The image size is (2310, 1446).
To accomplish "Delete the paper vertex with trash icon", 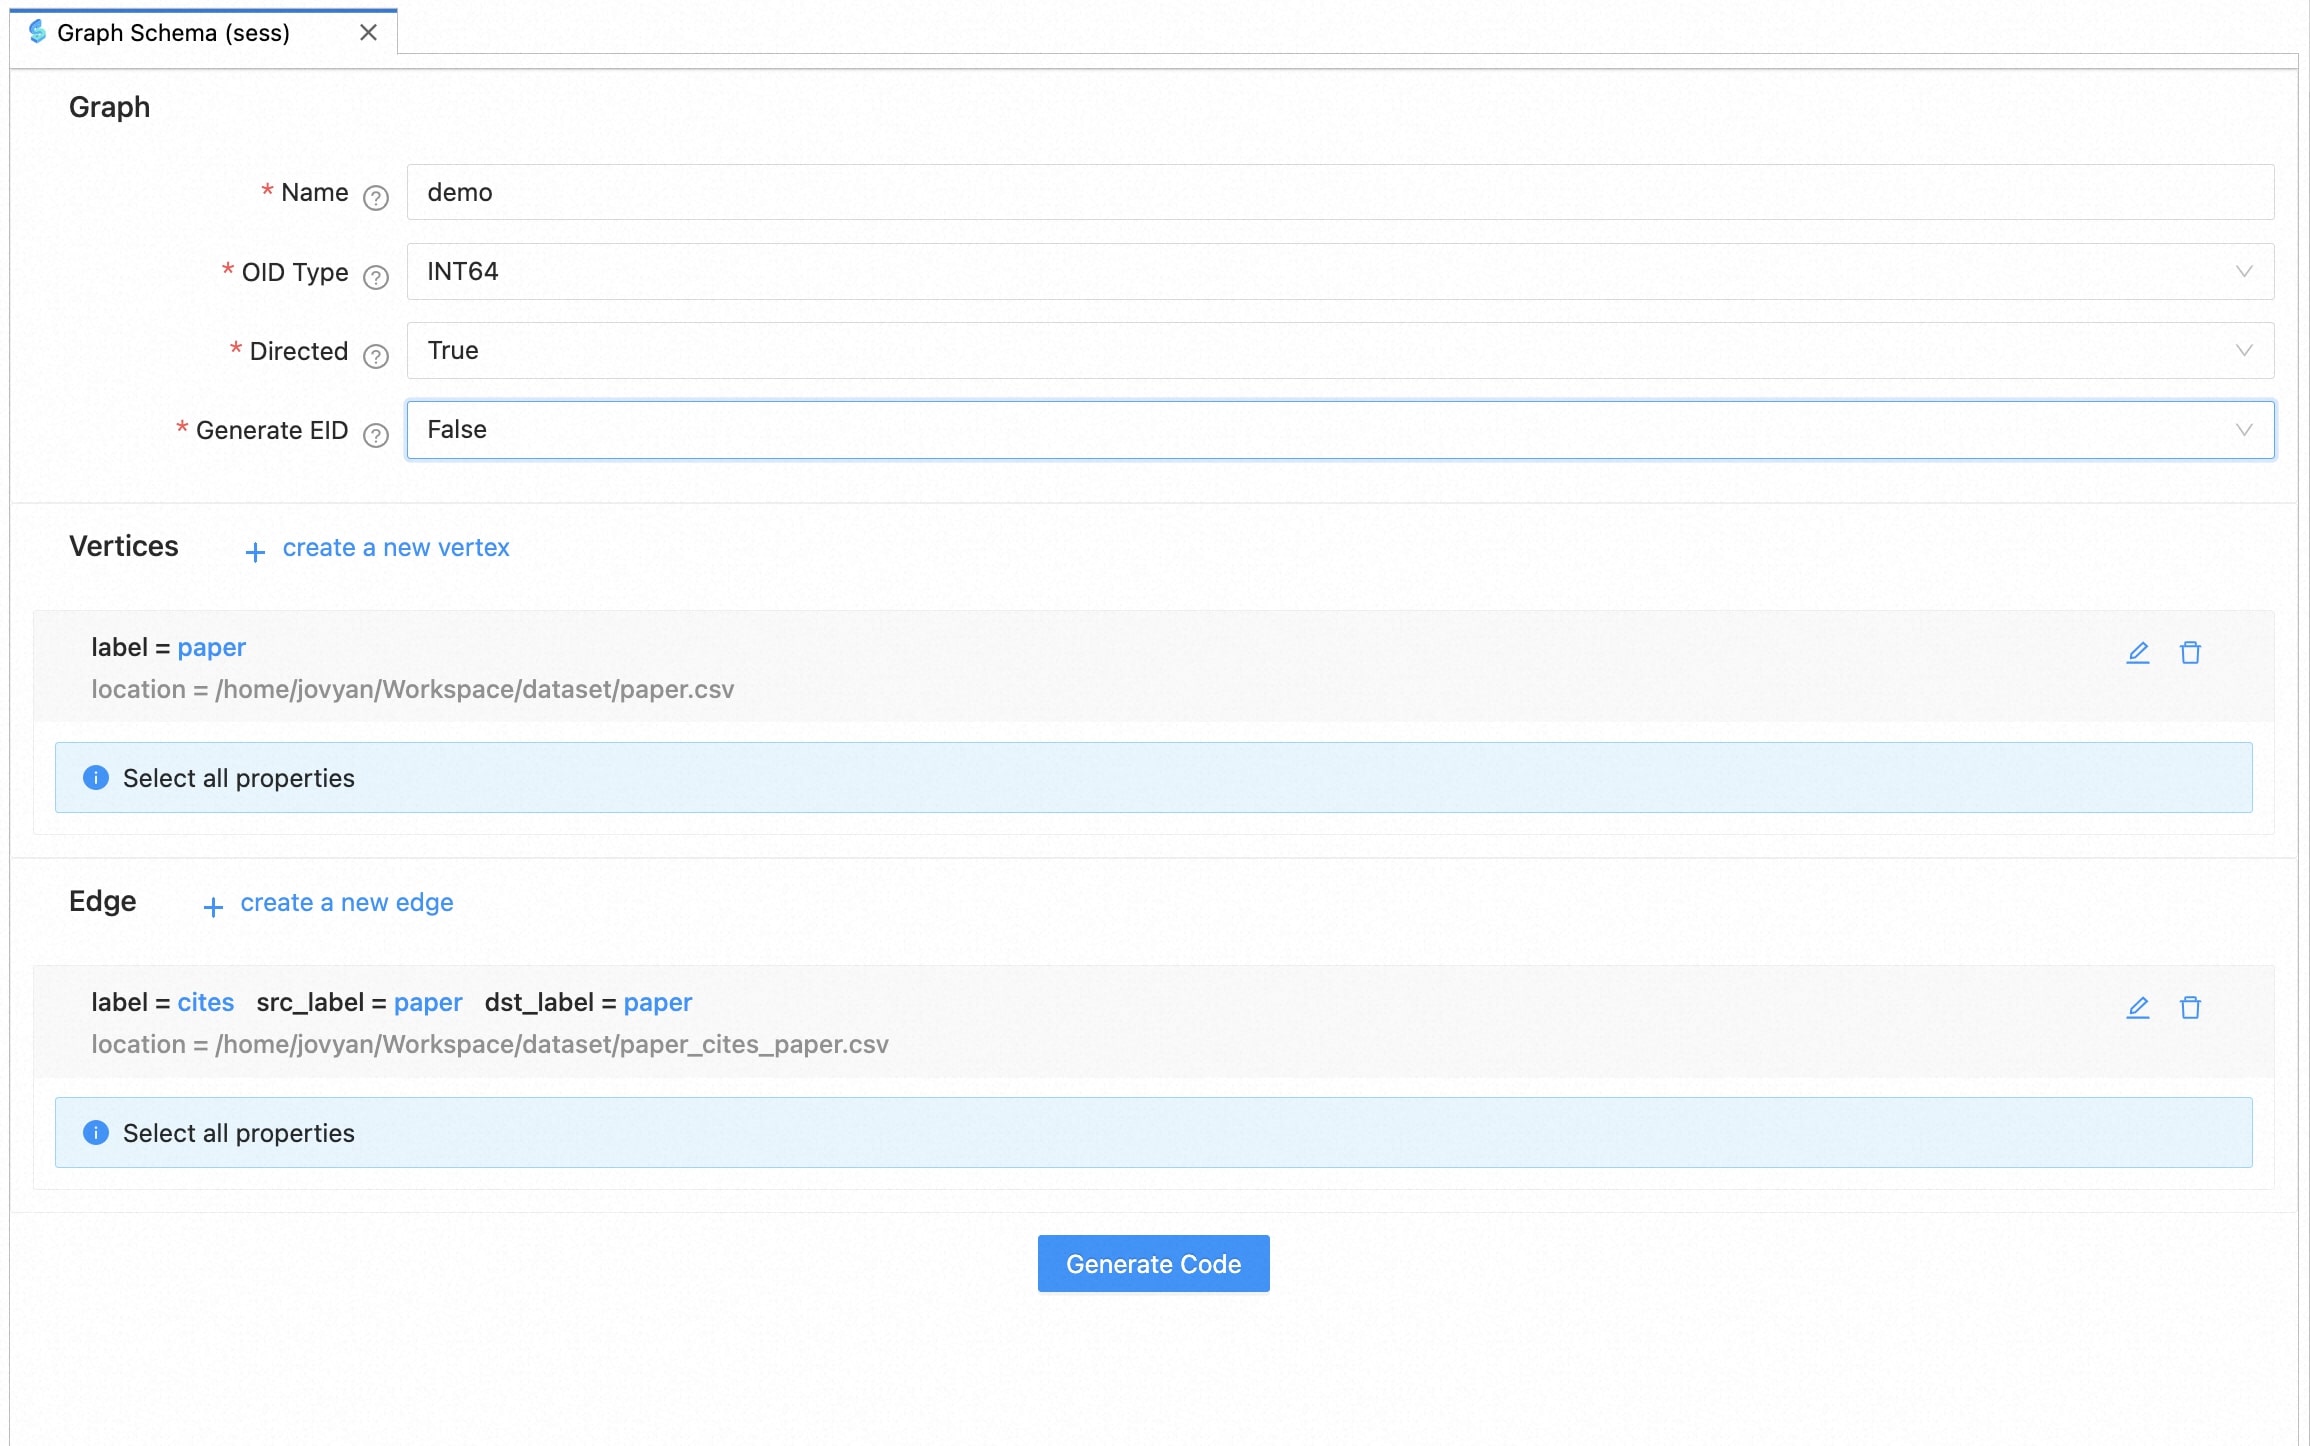I will tap(2190, 653).
